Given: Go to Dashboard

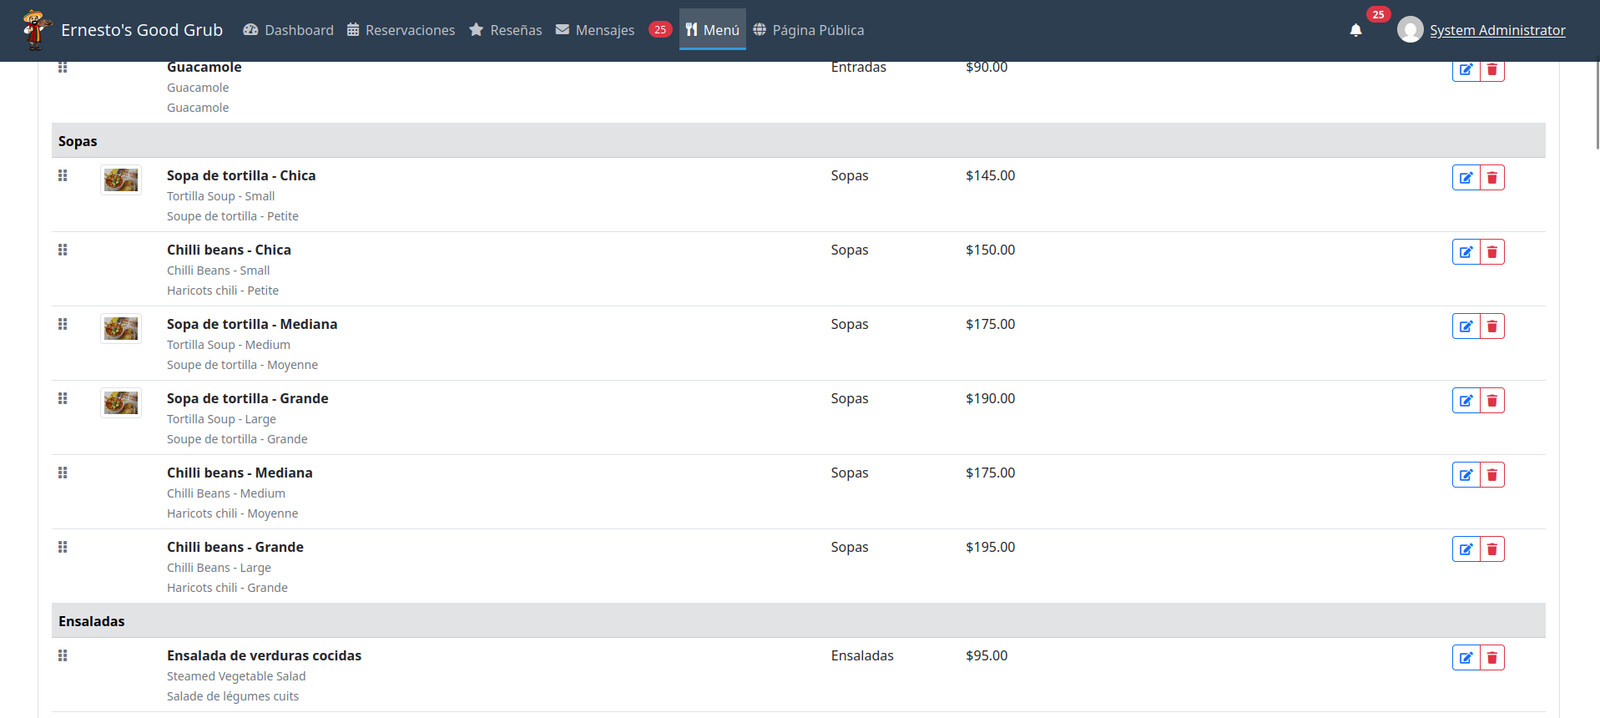Looking at the screenshot, I should click(288, 30).
